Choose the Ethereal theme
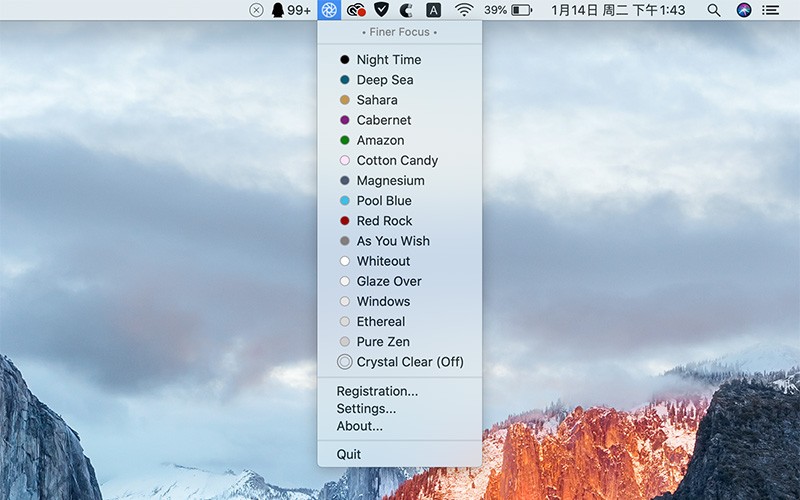800x500 pixels. pyautogui.click(x=399, y=322)
